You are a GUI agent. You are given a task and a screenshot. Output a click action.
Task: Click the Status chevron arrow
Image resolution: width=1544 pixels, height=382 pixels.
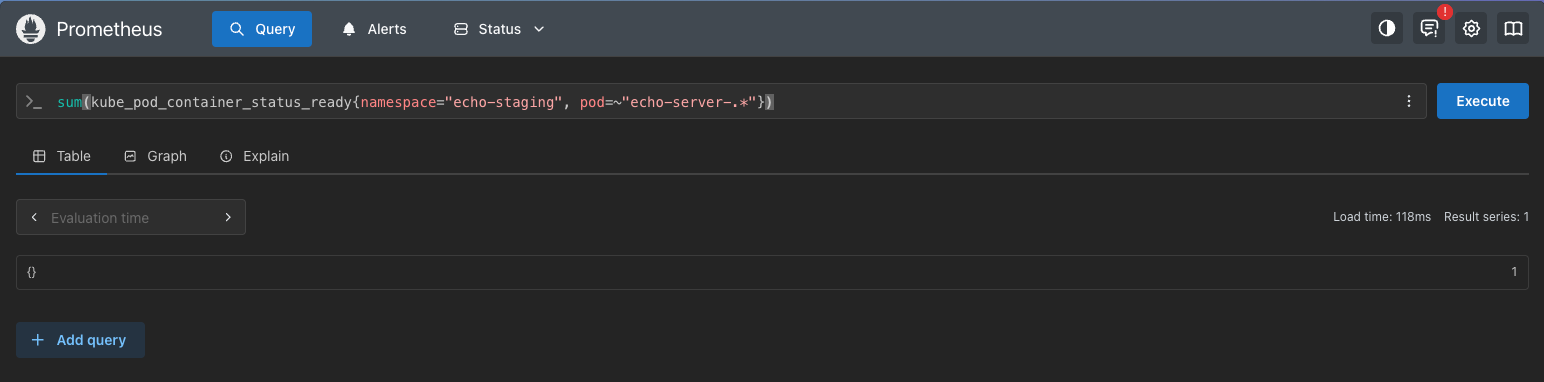pos(539,29)
